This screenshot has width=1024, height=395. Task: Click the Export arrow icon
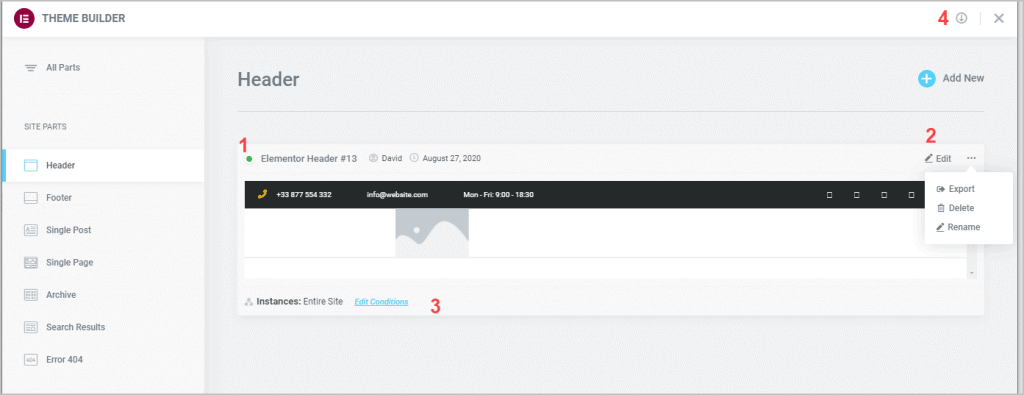[x=941, y=189]
